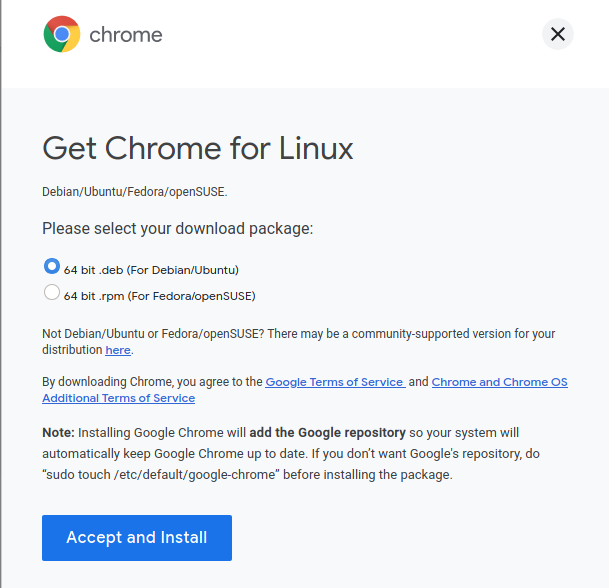The image size is (609, 588).
Task: Select the 64 bit .deb radio button
Action: pos(52,266)
